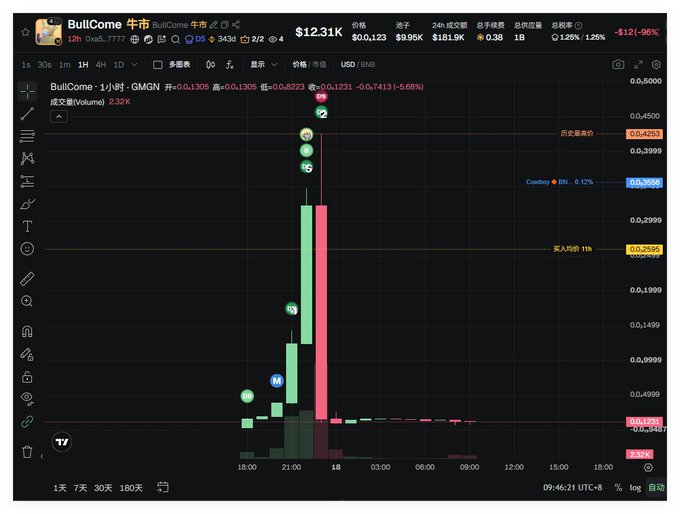Click the 343d BNB age badge

[x=222, y=39]
